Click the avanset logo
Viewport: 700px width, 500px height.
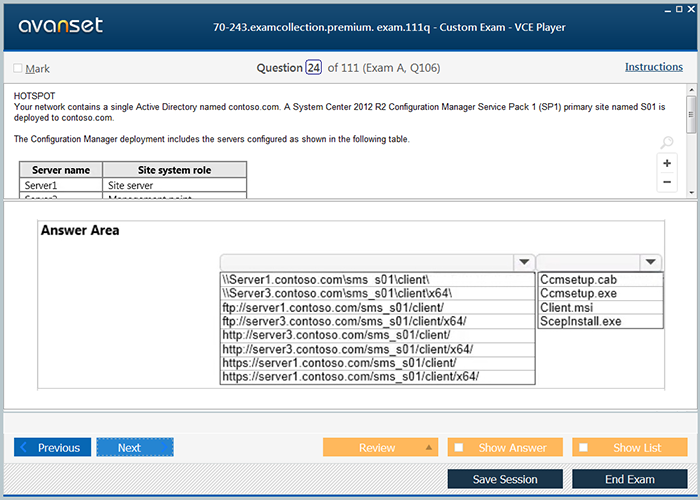pos(61,25)
